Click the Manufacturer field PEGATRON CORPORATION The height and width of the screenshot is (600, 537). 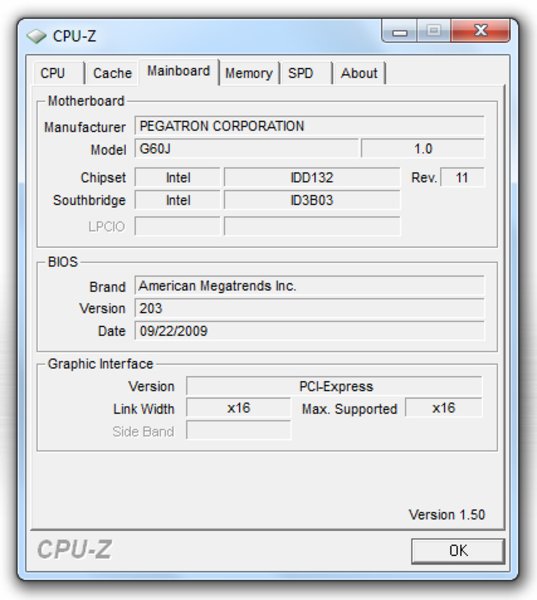309,126
